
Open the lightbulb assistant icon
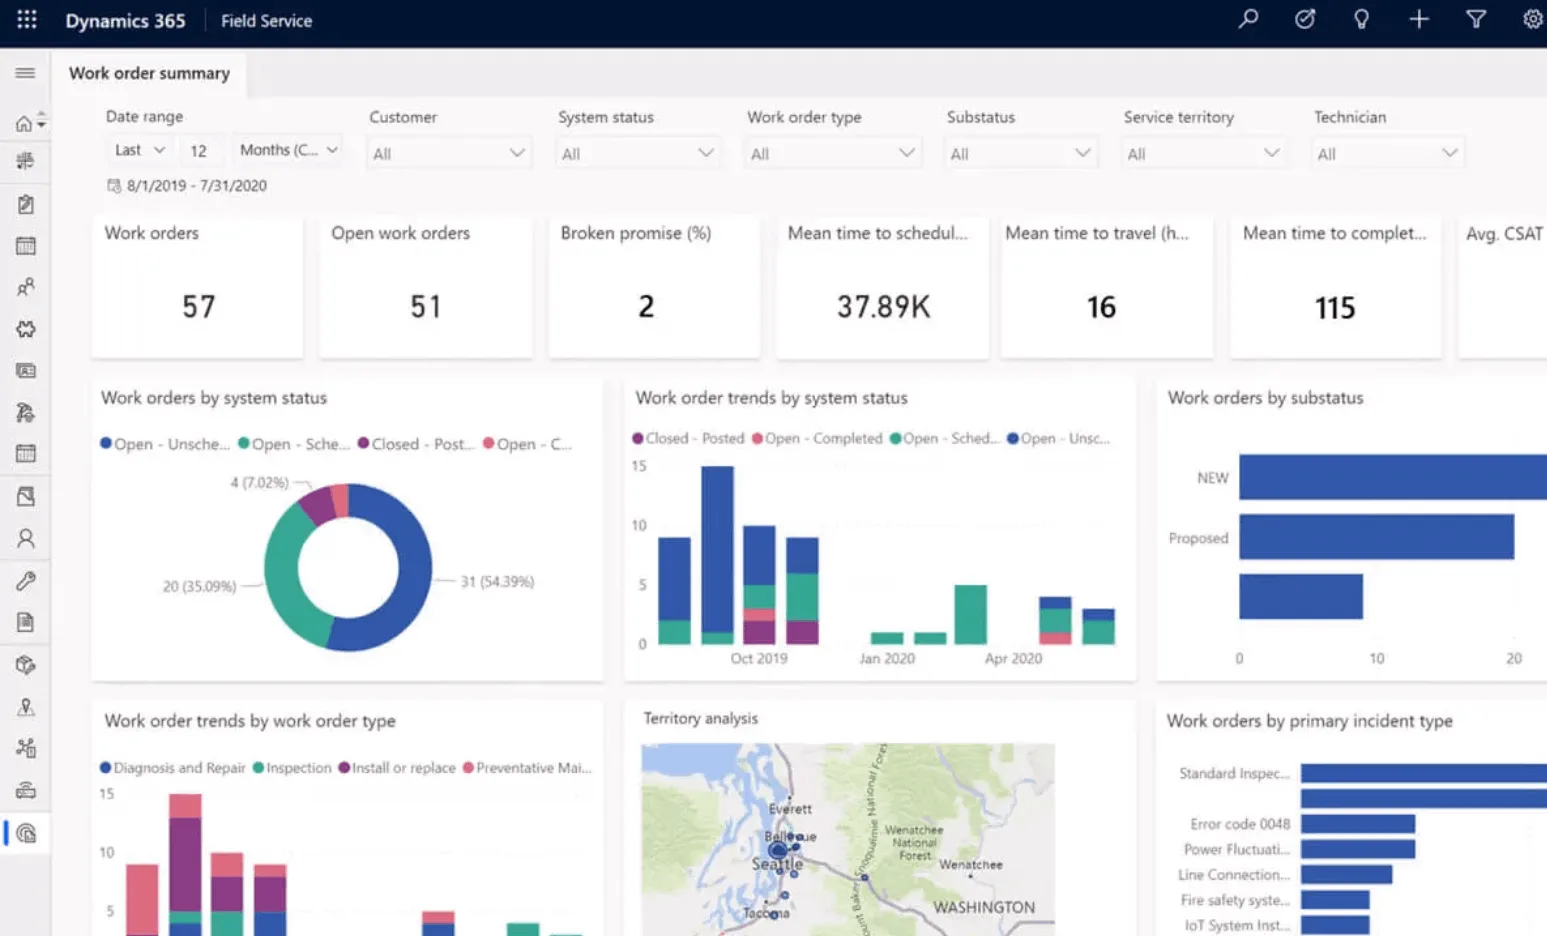1361,19
